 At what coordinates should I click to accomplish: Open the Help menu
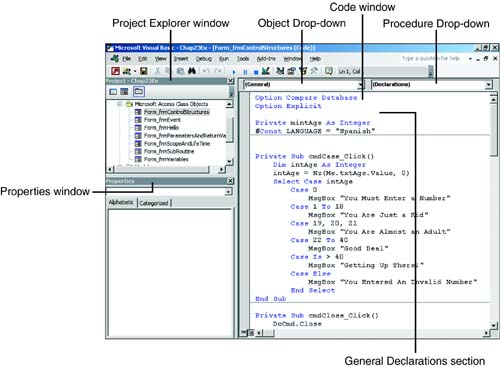click(315, 59)
